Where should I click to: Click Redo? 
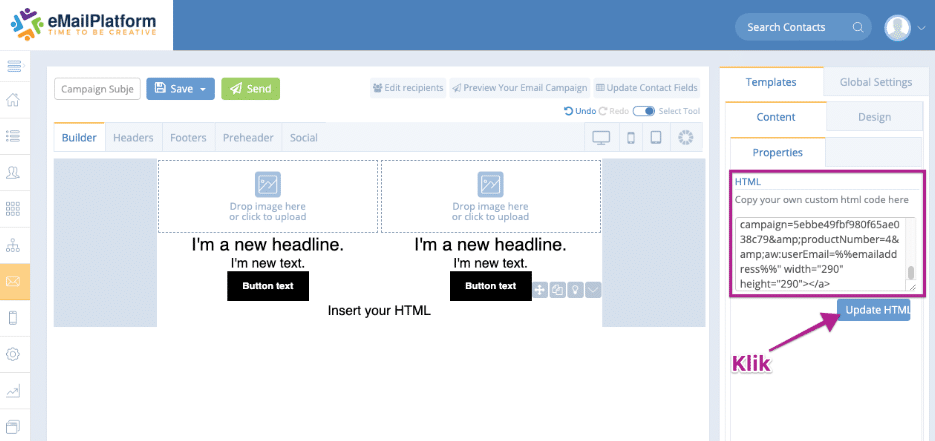coord(613,111)
